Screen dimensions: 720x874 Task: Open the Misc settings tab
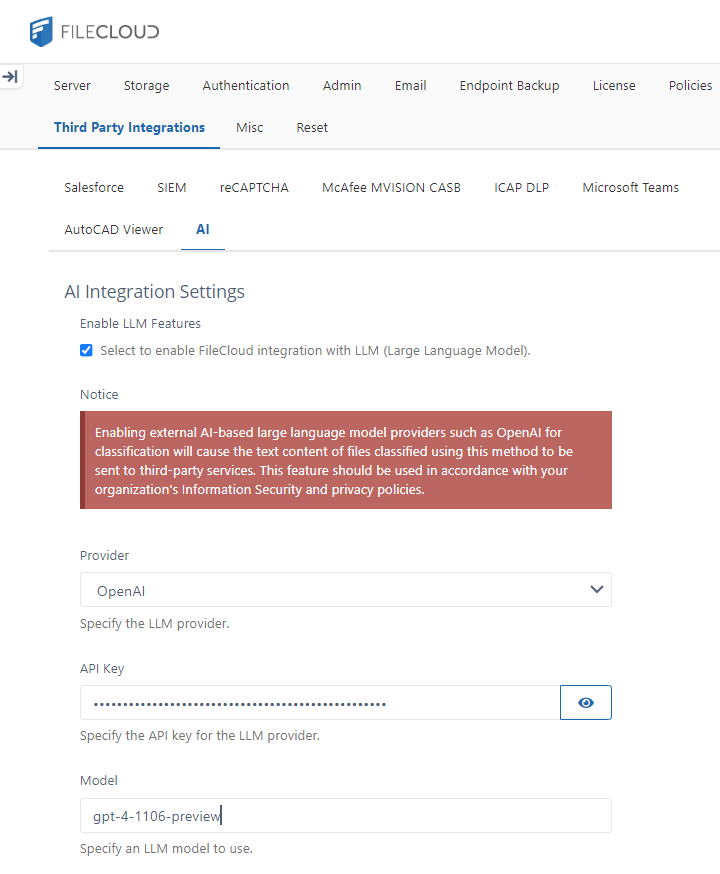tap(250, 128)
